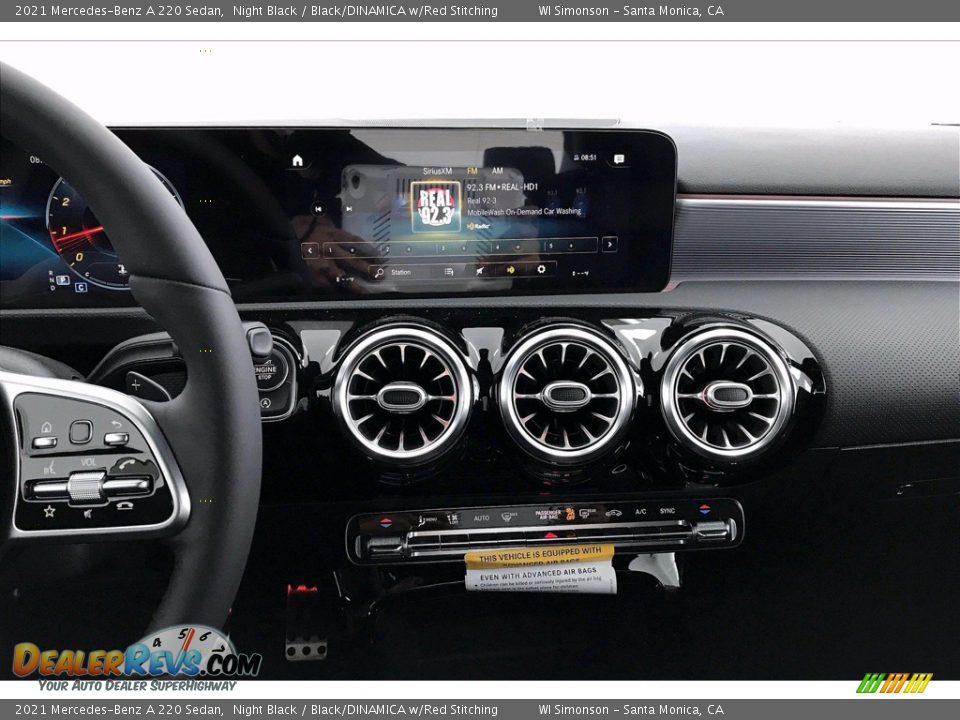Screen dimensions: 960x720
Task: Select station preset 1
Action: 352,250
